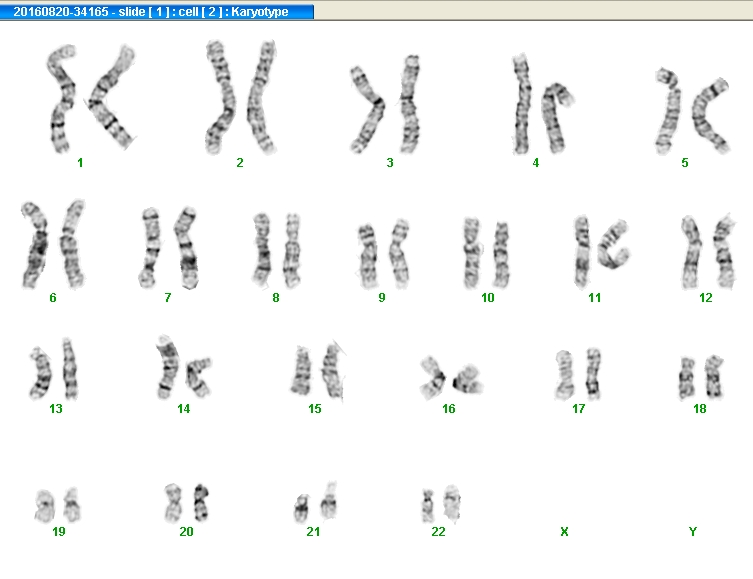The width and height of the screenshot is (753, 579).
Task: Click the green label '13'
Action: tap(56, 409)
